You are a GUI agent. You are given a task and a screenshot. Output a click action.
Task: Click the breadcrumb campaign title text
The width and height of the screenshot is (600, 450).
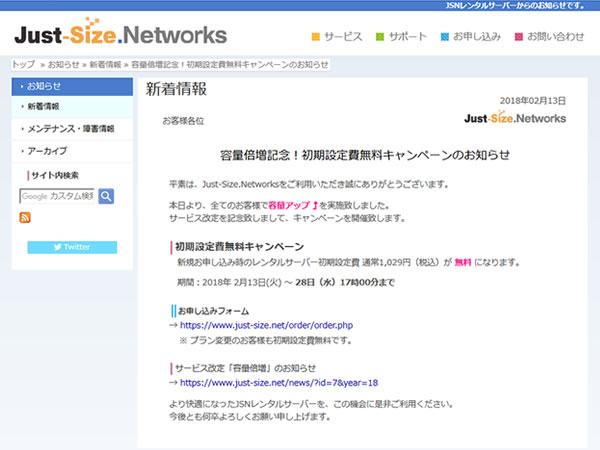[230, 64]
